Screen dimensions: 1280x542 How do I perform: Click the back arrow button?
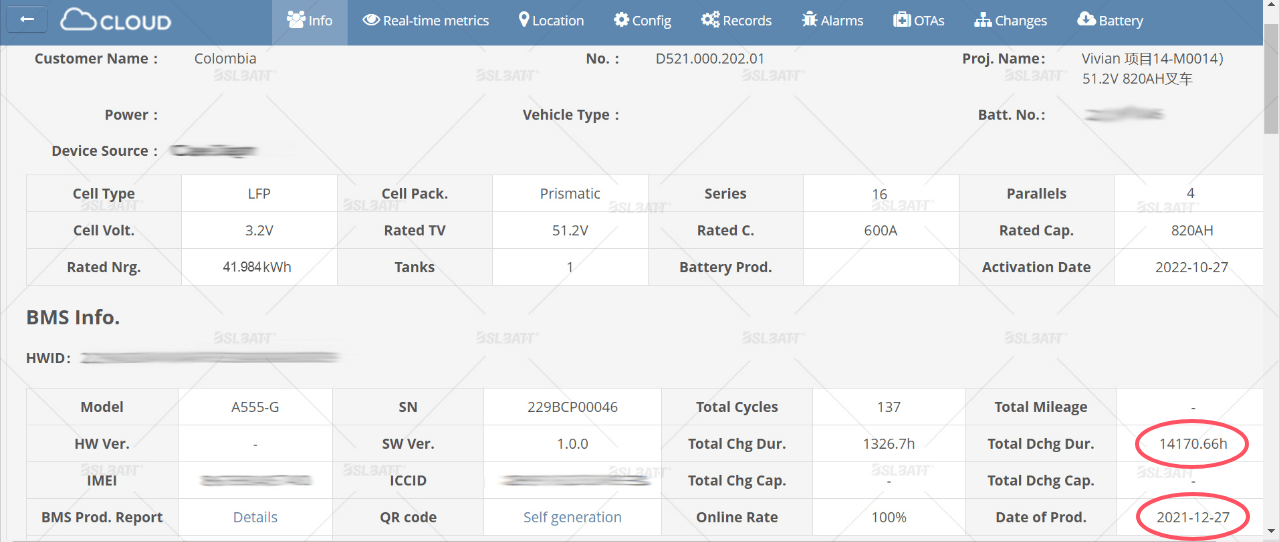click(27, 19)
